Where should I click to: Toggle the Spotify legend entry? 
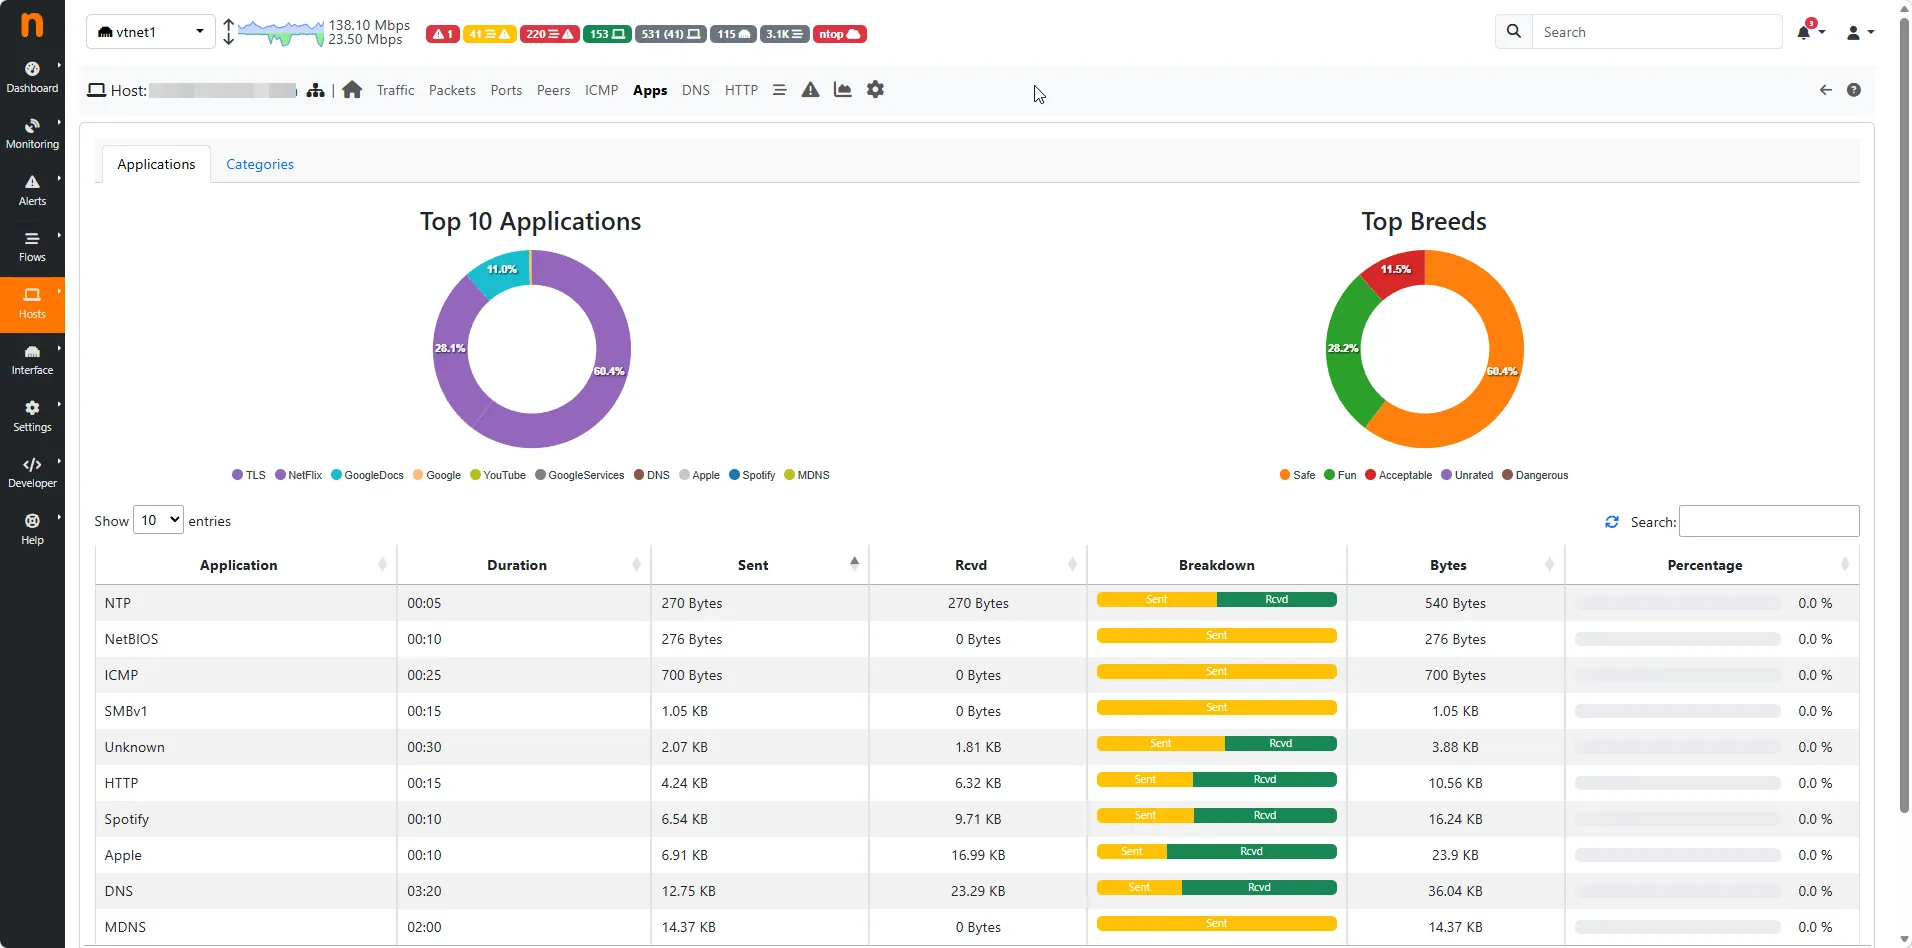pos(752,475)
